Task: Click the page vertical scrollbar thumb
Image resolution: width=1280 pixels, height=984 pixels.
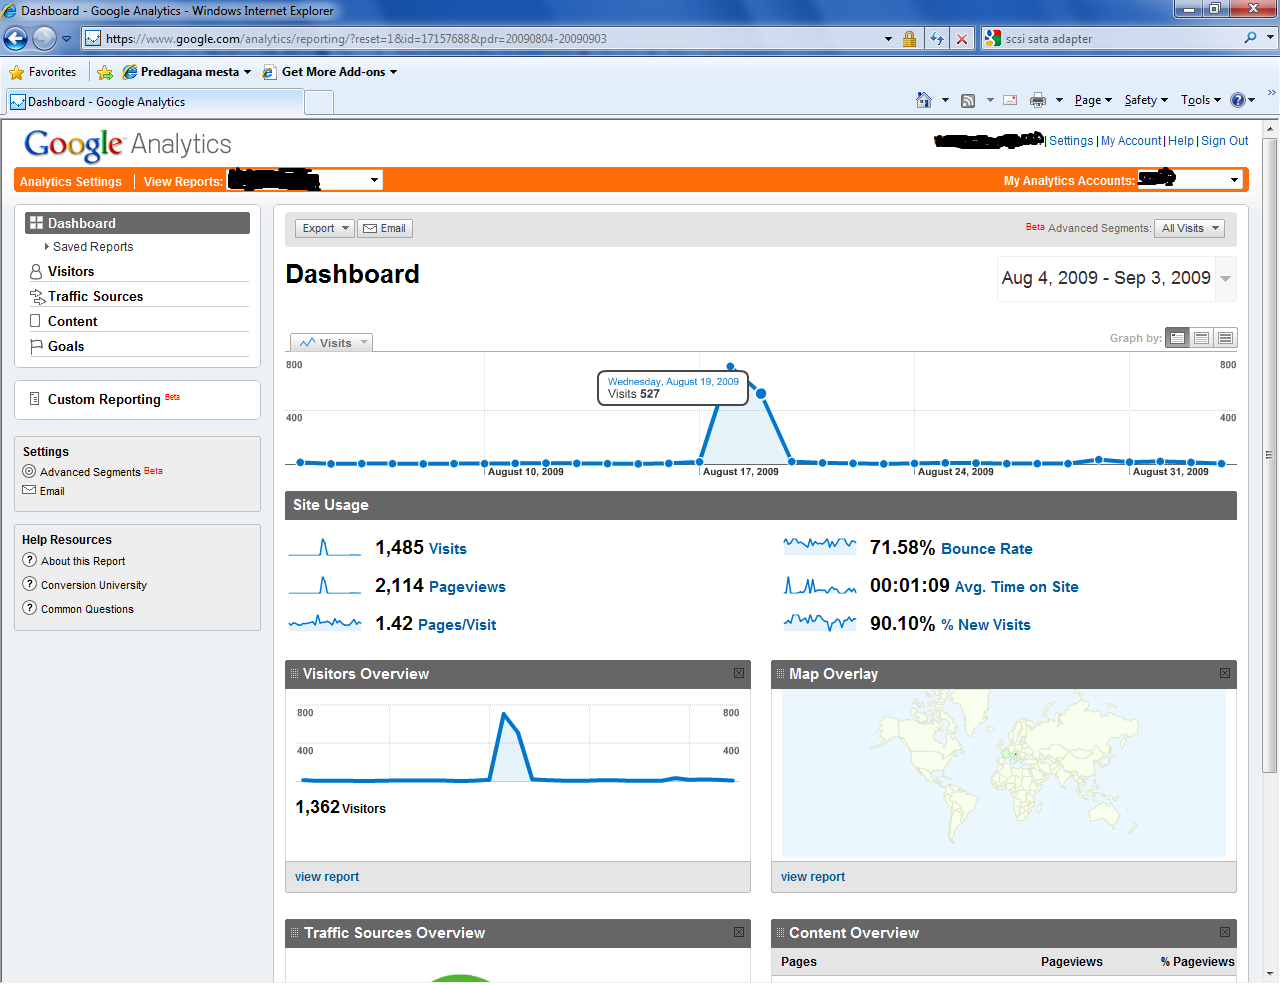Action: [x=1270, y=455]
